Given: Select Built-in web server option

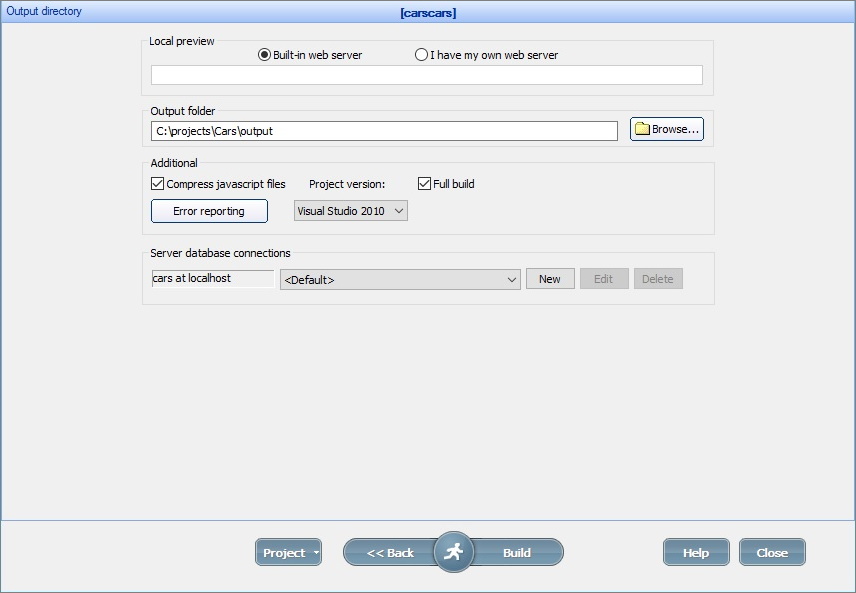Looking at the screenshot, I should (x=265, y=55).
